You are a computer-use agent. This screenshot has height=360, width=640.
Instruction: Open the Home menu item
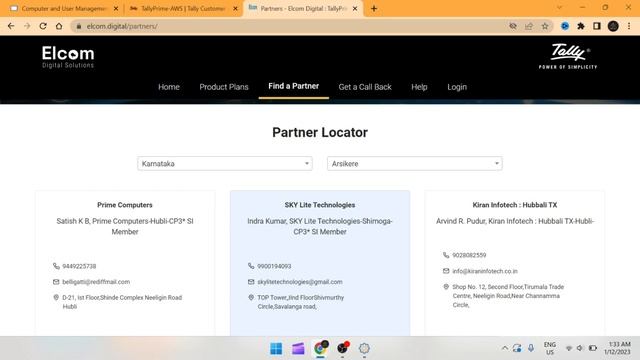pos(169,87)
